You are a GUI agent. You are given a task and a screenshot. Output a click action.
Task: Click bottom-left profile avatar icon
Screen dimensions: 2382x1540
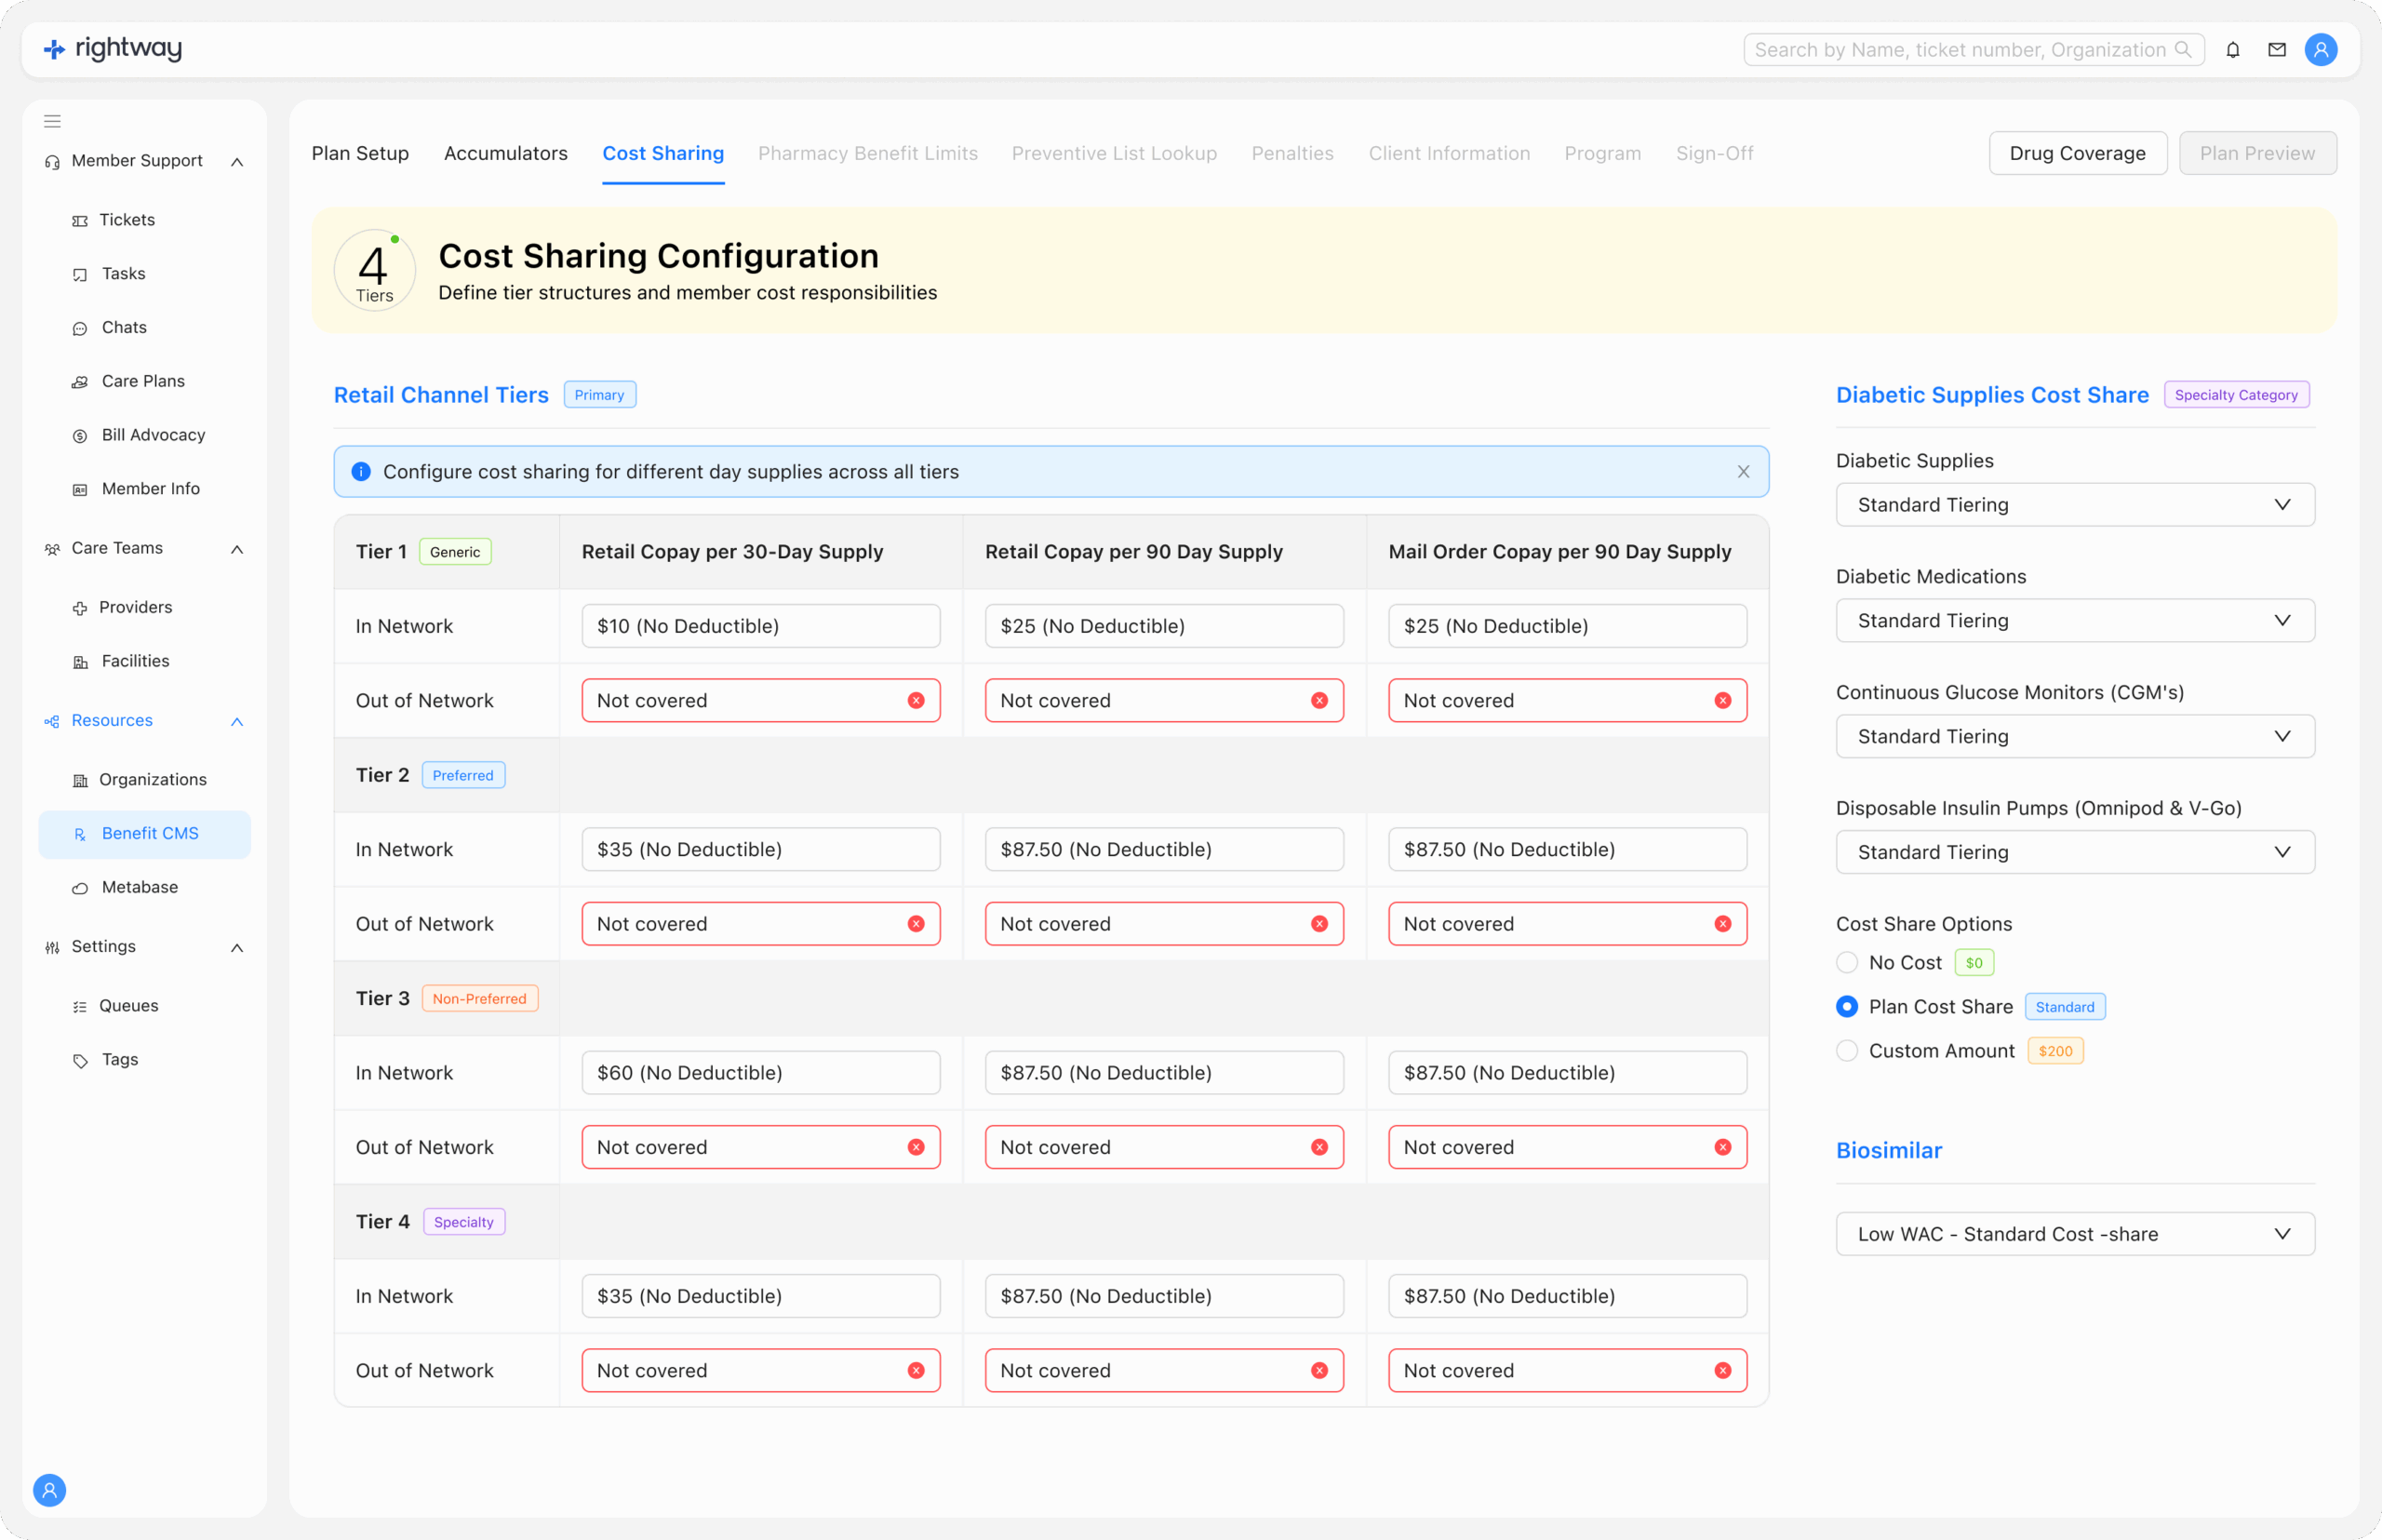[x=49, y=1490]
